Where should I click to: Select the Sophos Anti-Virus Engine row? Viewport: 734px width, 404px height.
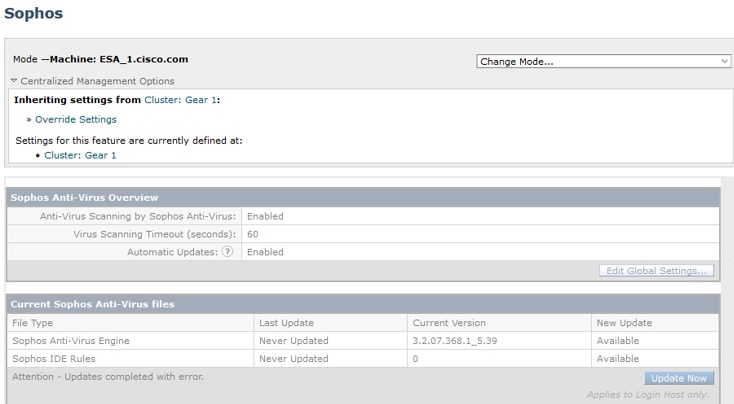[x=70, y=341]
